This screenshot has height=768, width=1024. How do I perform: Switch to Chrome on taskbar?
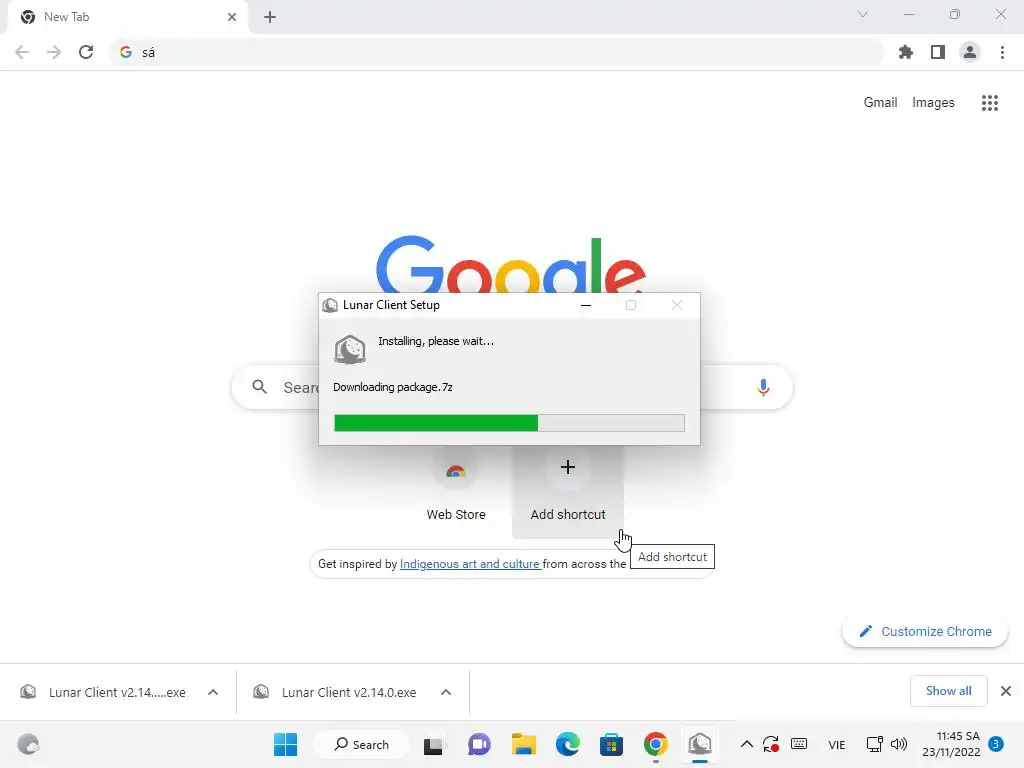[x=656, y=744]
